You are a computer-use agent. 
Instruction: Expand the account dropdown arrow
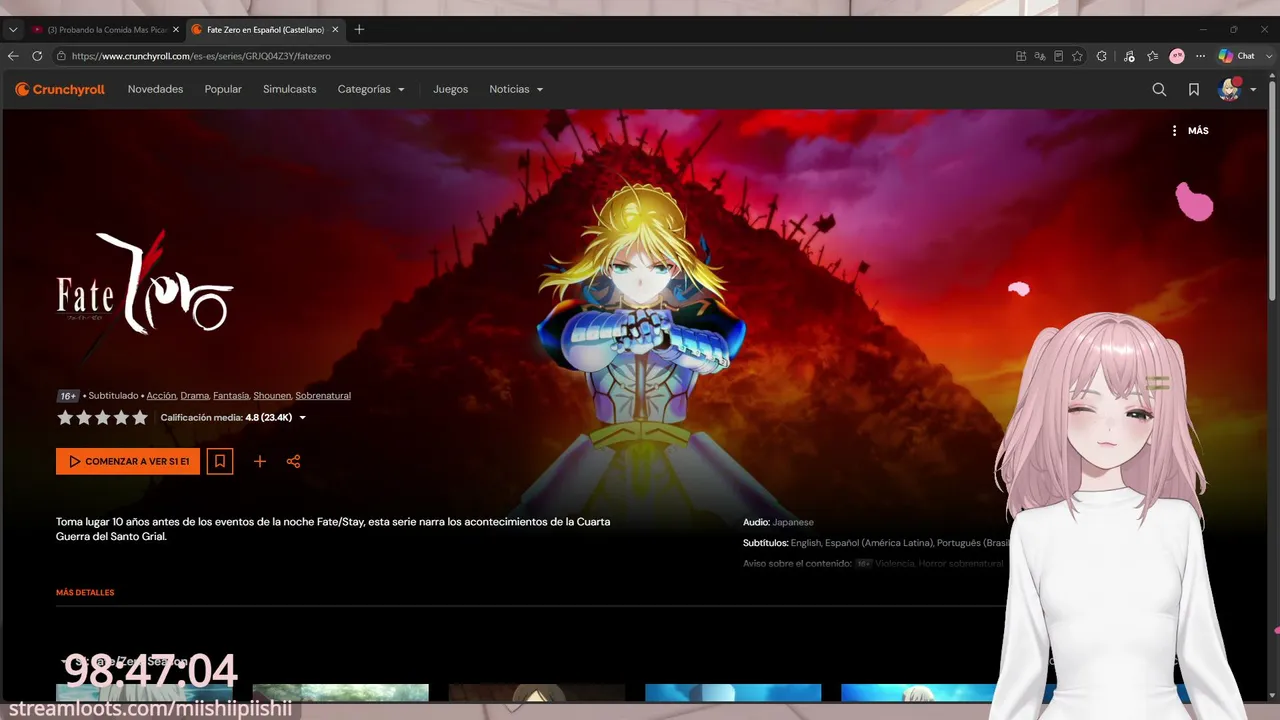tap(1253, 90)
